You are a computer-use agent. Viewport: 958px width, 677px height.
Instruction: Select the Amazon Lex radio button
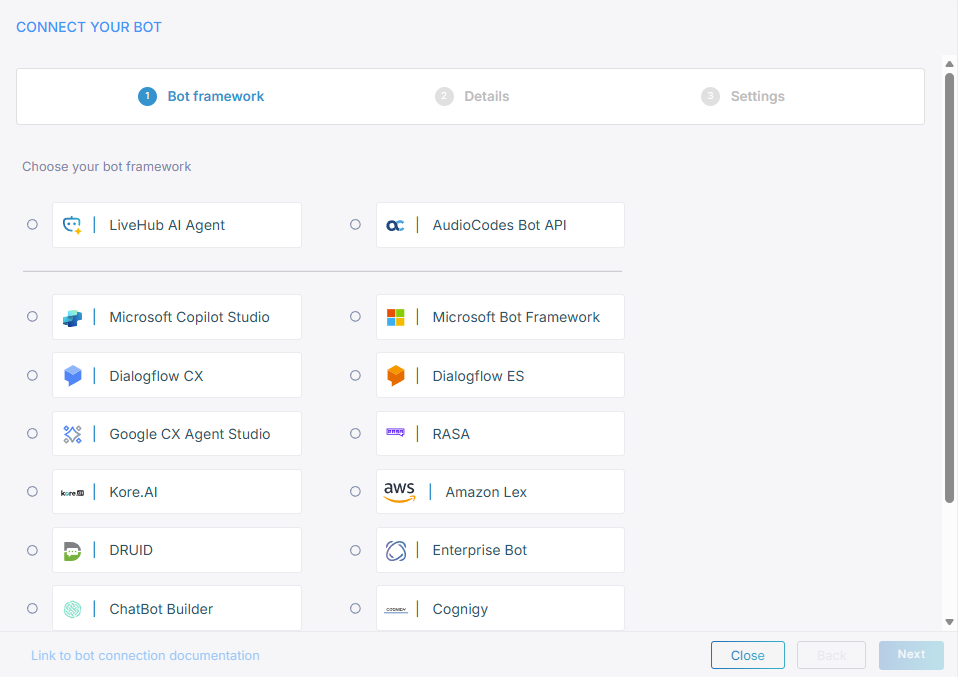[355, 491]
